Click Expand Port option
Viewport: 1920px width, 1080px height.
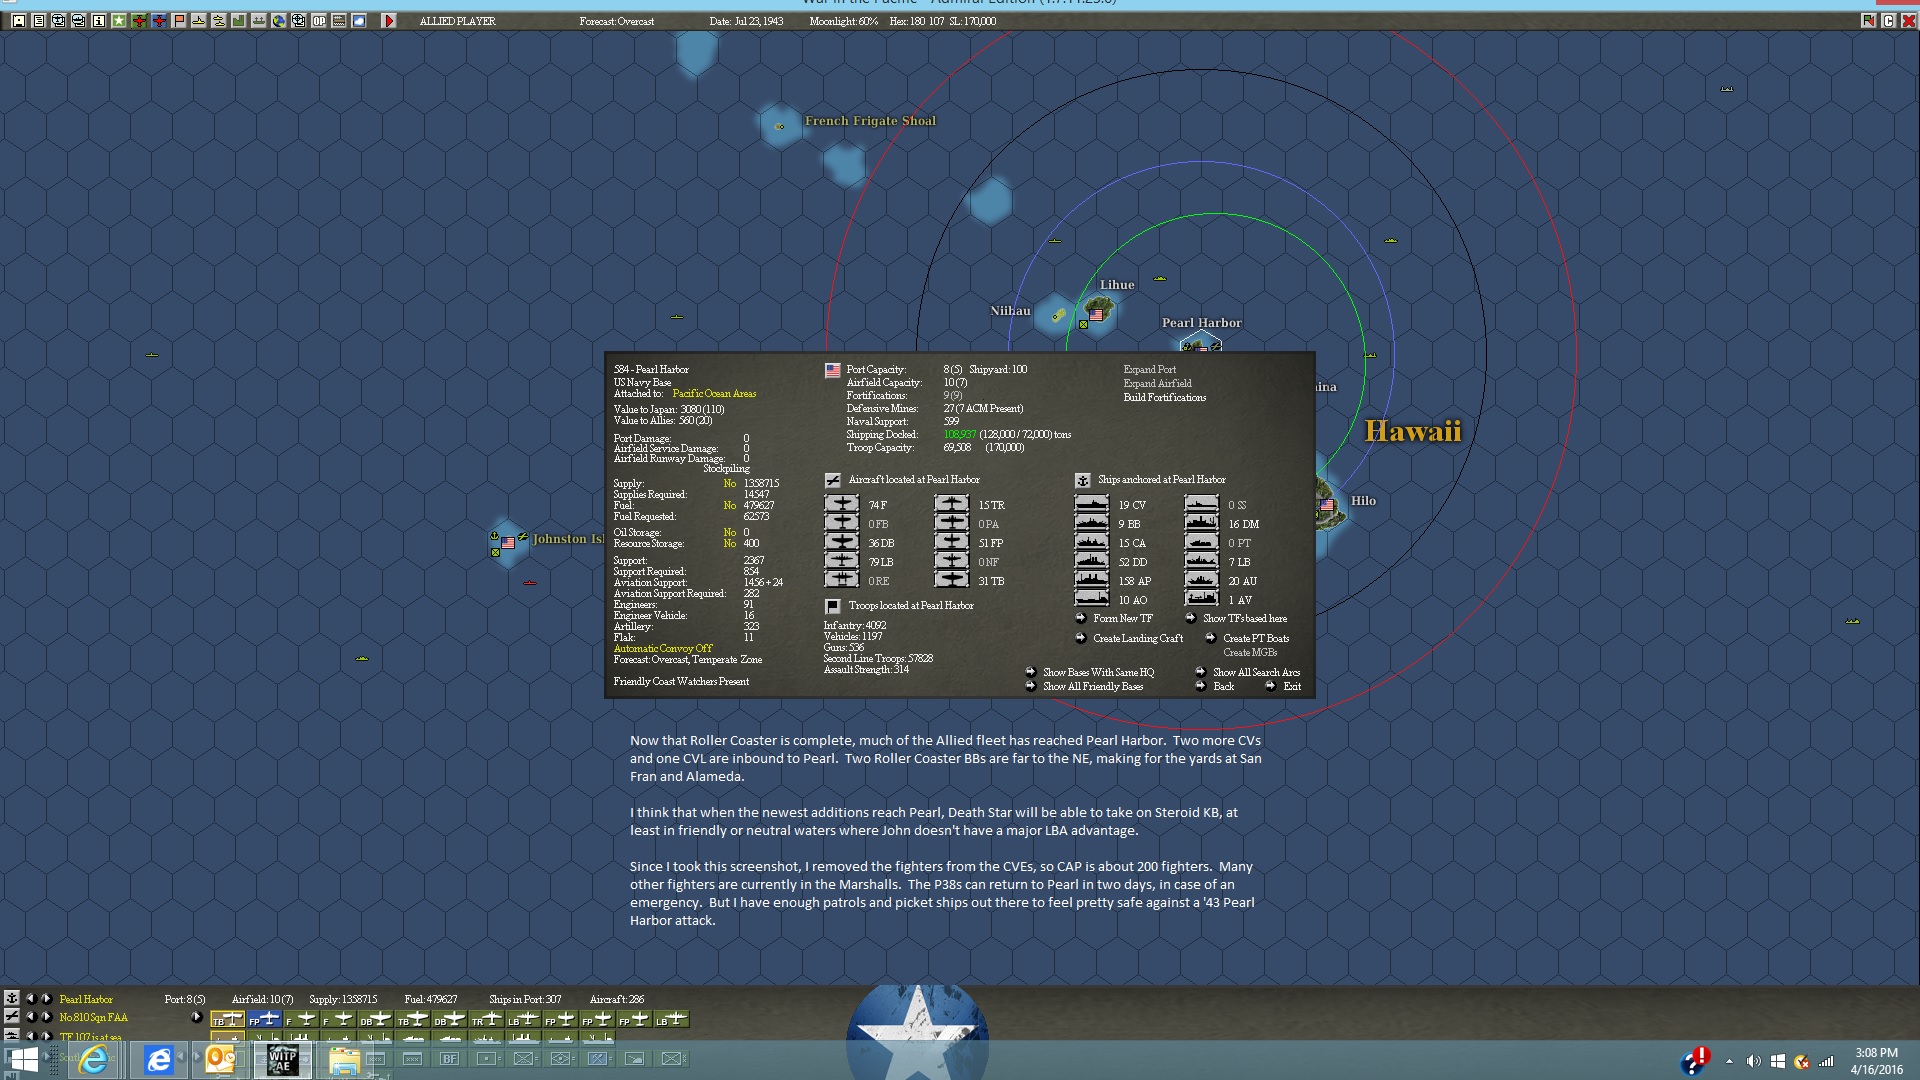(1149, 369)
